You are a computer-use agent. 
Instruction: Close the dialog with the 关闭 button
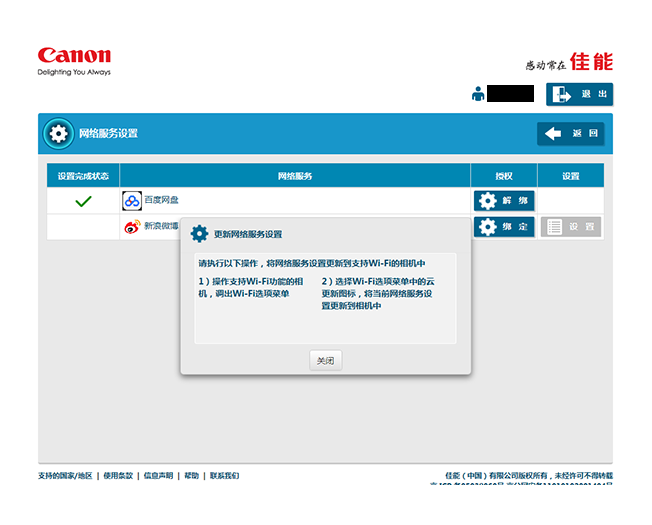click(x=326, y=360)
